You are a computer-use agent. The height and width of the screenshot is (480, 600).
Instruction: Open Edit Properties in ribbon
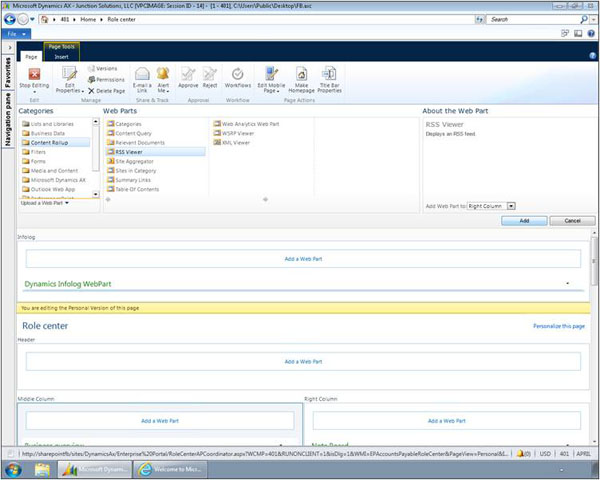[x=69, y=80]
